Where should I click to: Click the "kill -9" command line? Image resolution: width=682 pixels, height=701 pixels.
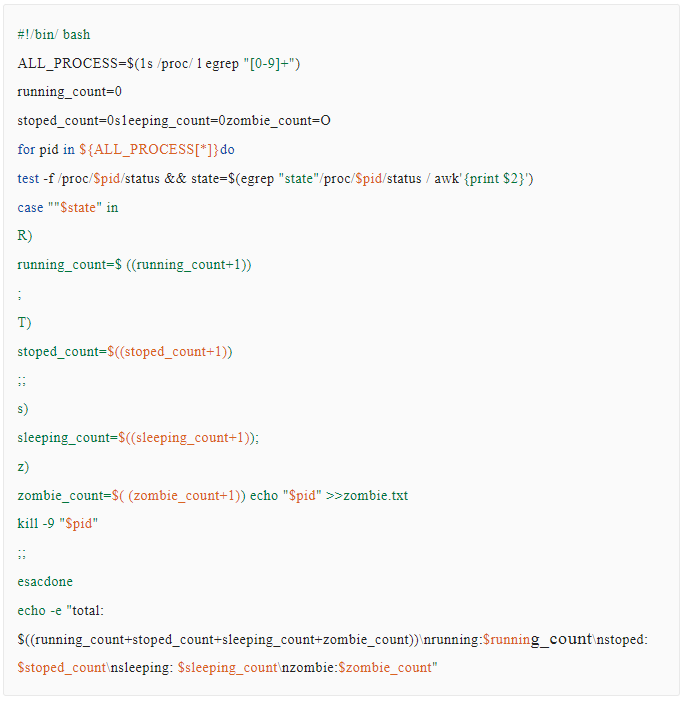[58, 524]
